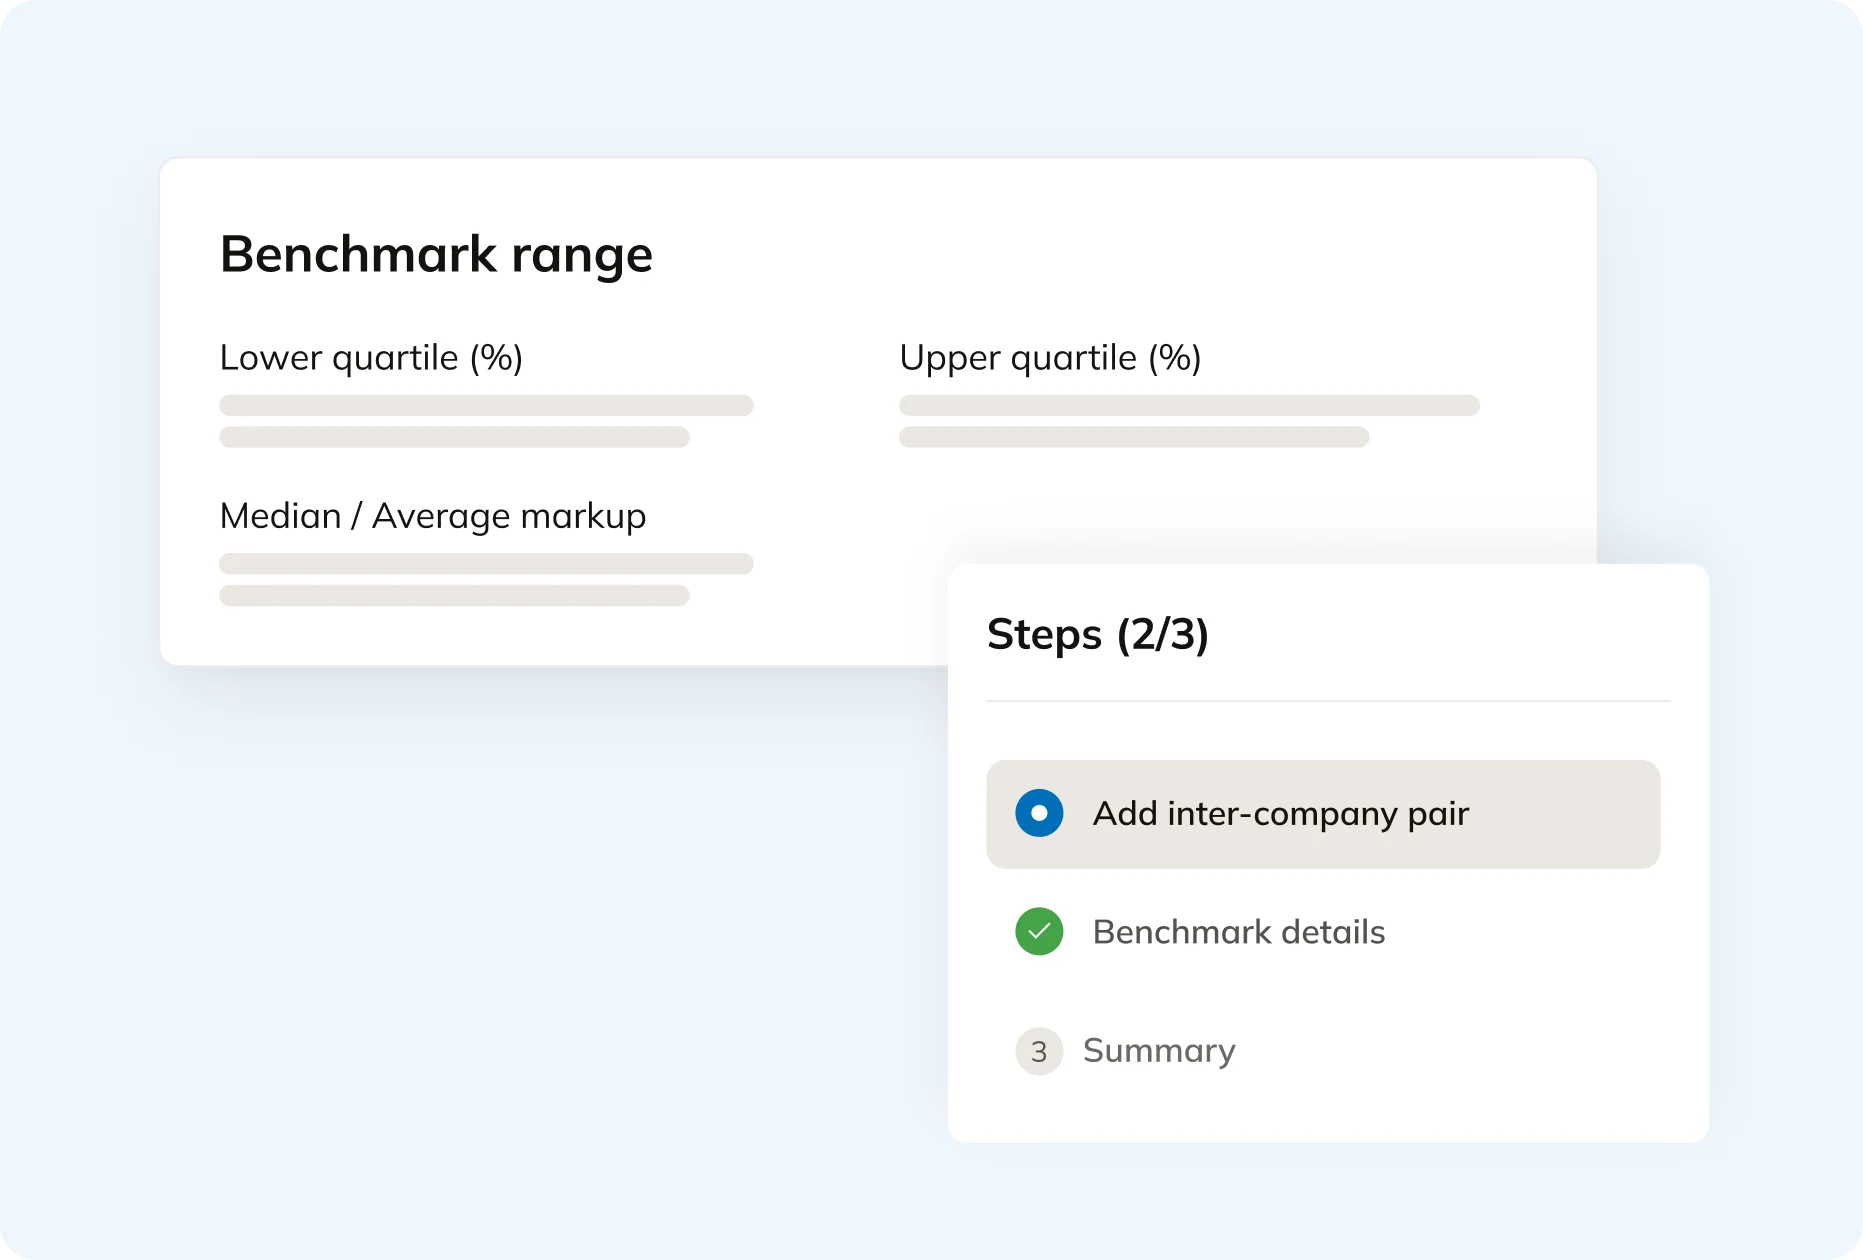Click the Upper quartile (%) label
This screenshot has height=1260, width=1863.
[x=1050, y=358]
